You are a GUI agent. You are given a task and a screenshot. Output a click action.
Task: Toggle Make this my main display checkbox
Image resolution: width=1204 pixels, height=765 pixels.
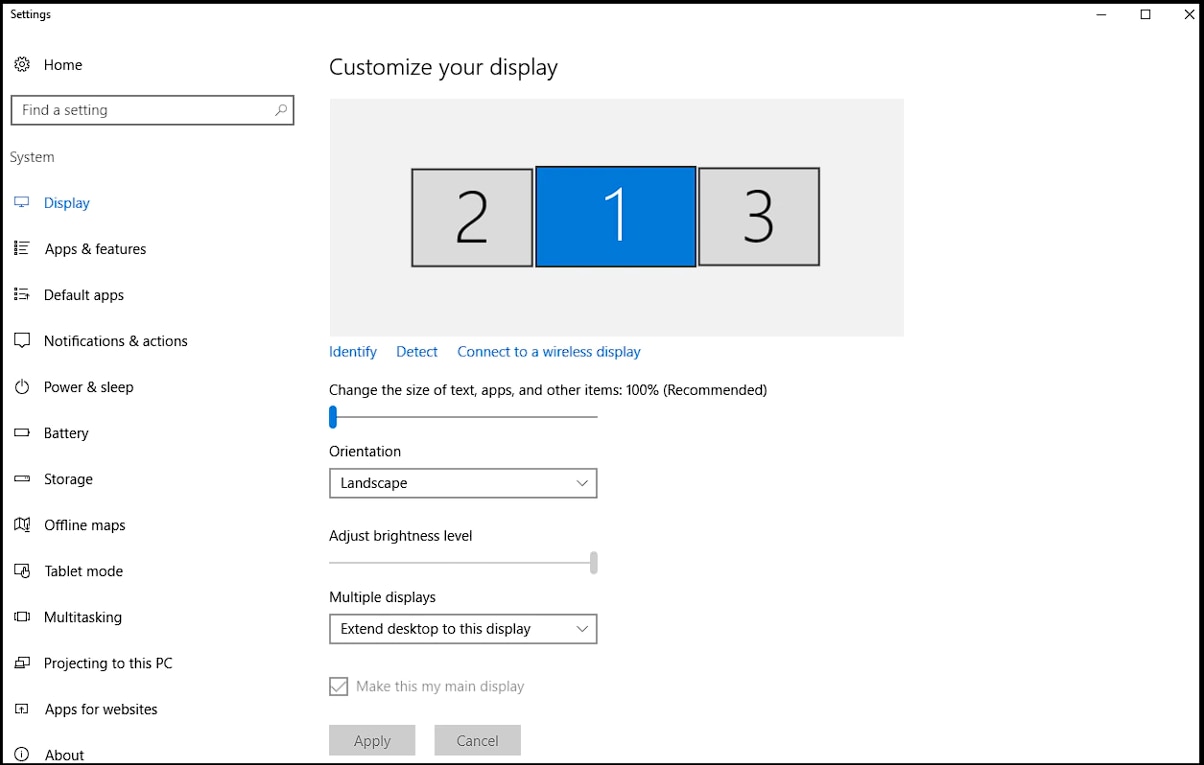(339, 686)
